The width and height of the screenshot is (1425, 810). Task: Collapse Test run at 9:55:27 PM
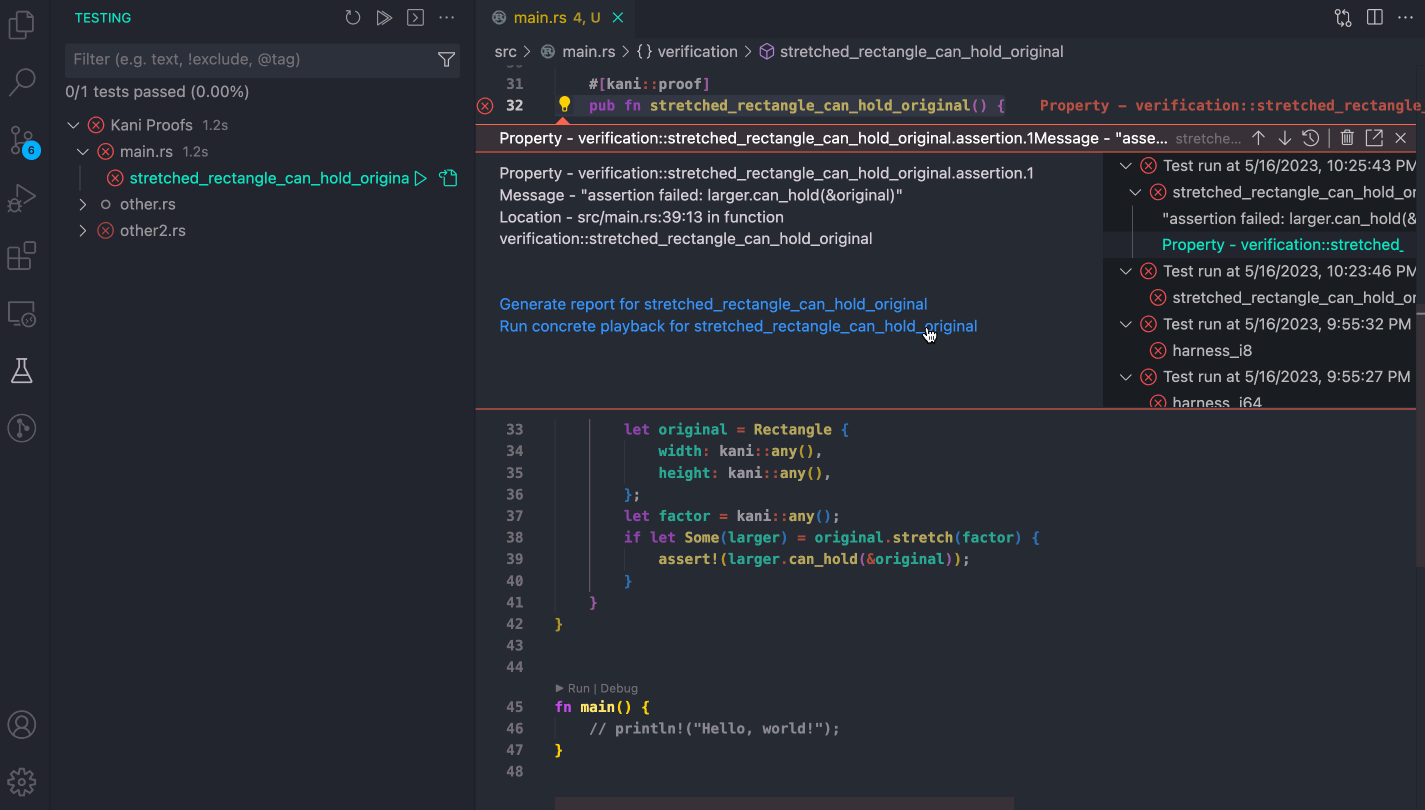pos(1126,377)
